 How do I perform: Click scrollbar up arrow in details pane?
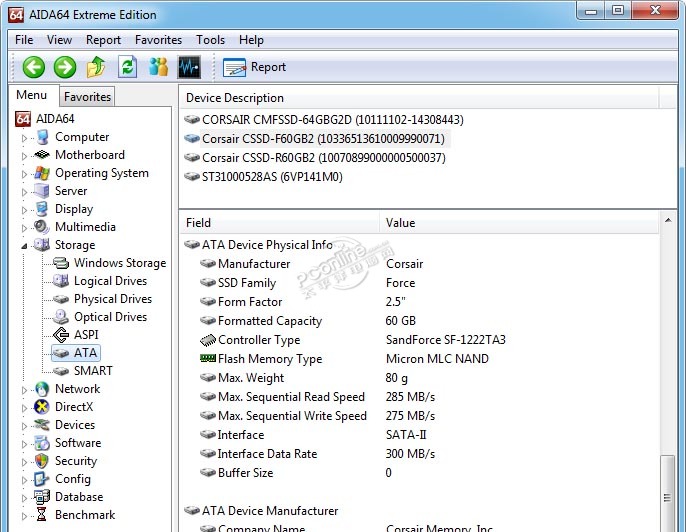coord(668,220)
